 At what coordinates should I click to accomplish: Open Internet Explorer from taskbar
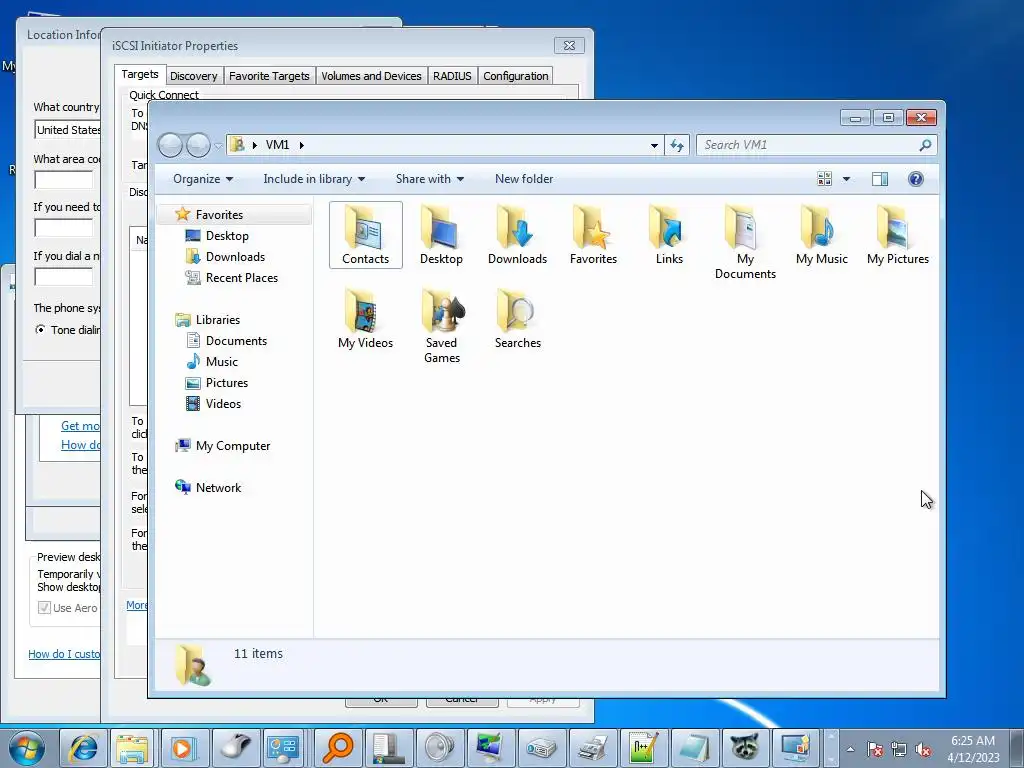point(83,748)
